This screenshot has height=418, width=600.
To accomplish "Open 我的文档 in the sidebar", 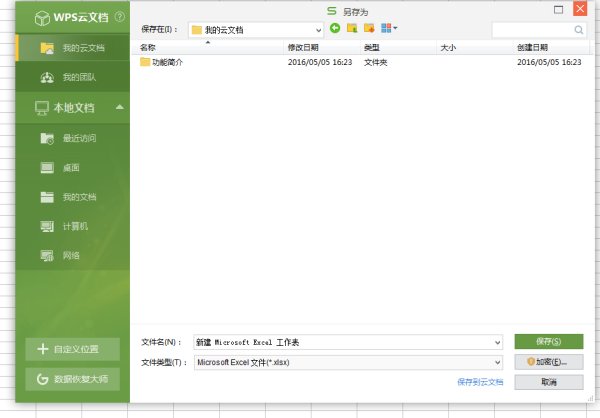I will point(73,197).
